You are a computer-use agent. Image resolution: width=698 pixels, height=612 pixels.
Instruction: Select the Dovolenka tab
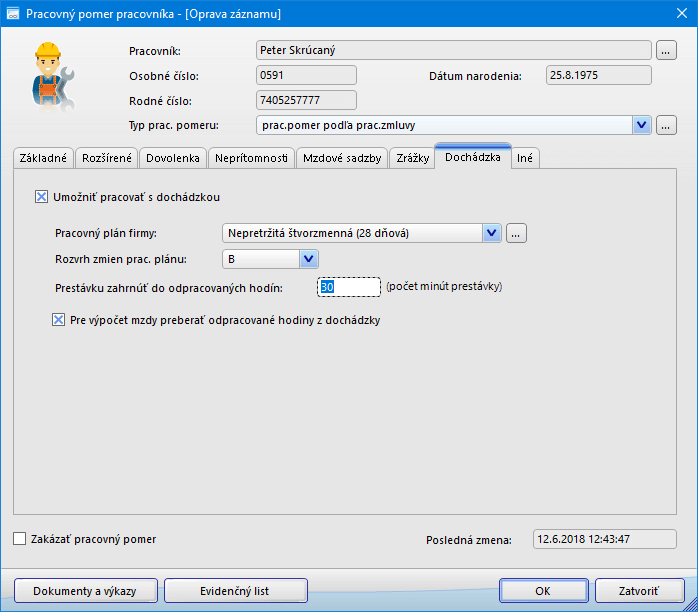point(174,158)
